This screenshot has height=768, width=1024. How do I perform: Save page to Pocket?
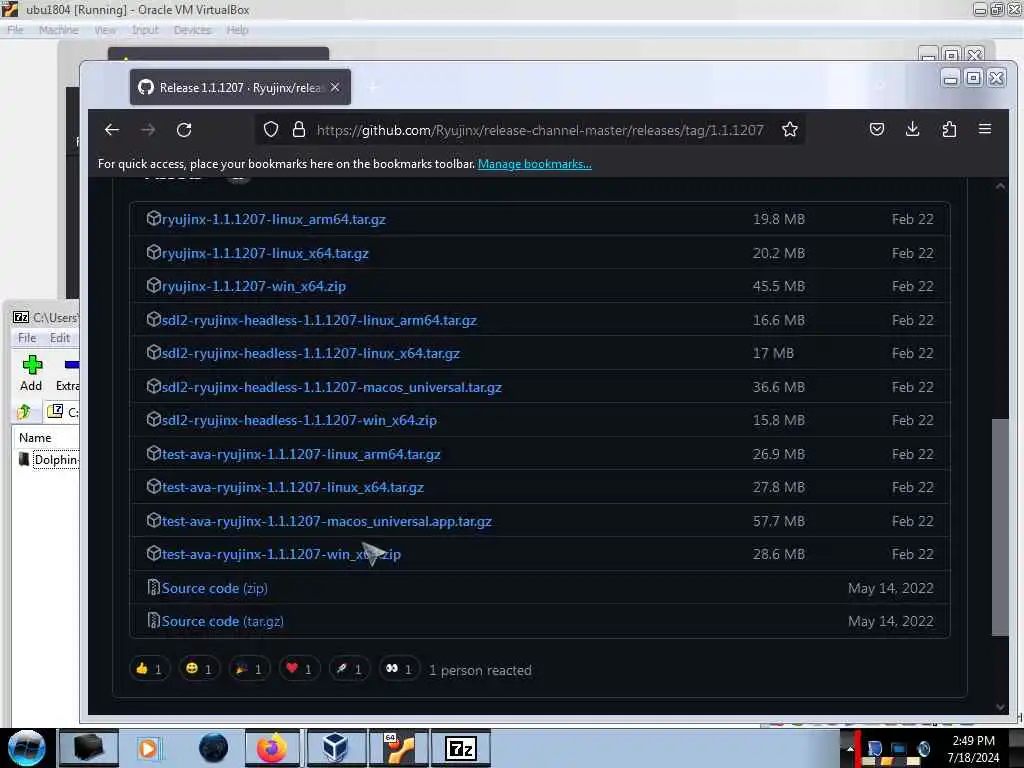[876, 129]
